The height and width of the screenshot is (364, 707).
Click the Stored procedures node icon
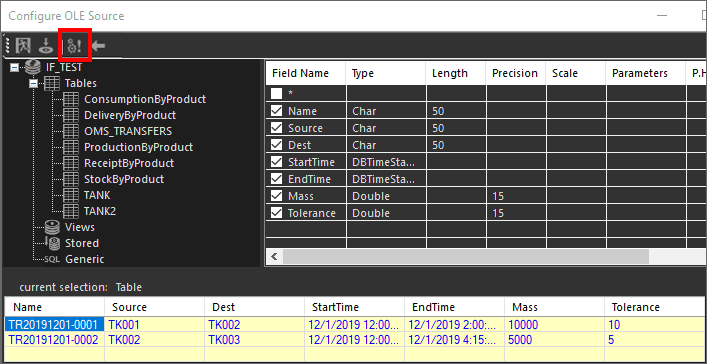pos(52,243)
